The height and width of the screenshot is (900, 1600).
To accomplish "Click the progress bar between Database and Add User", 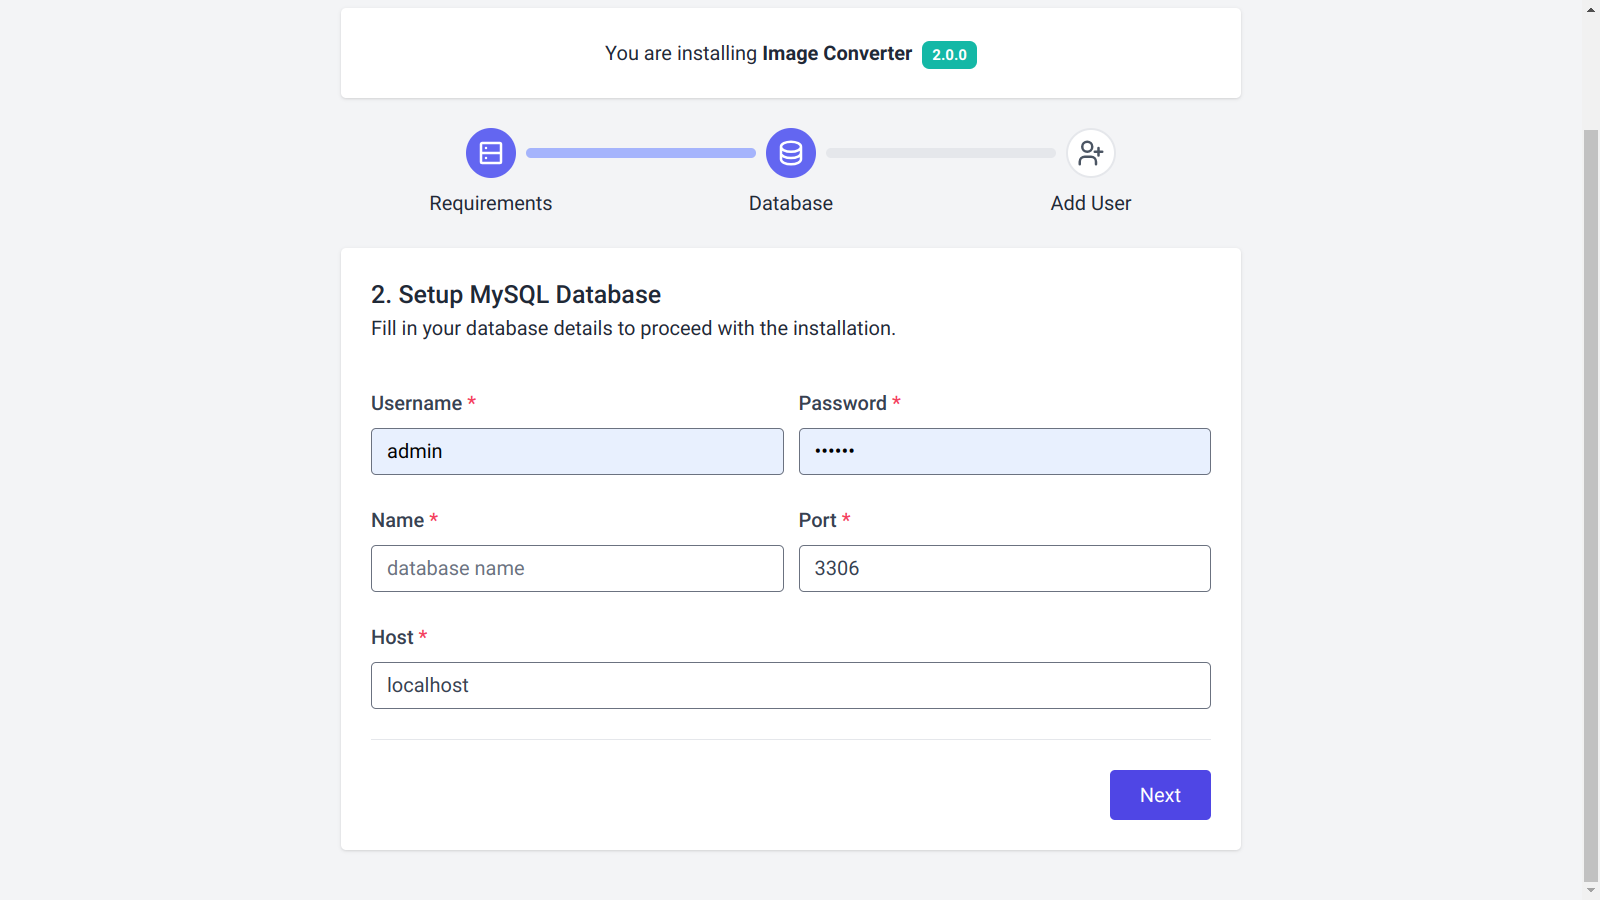I will point(941,153).
